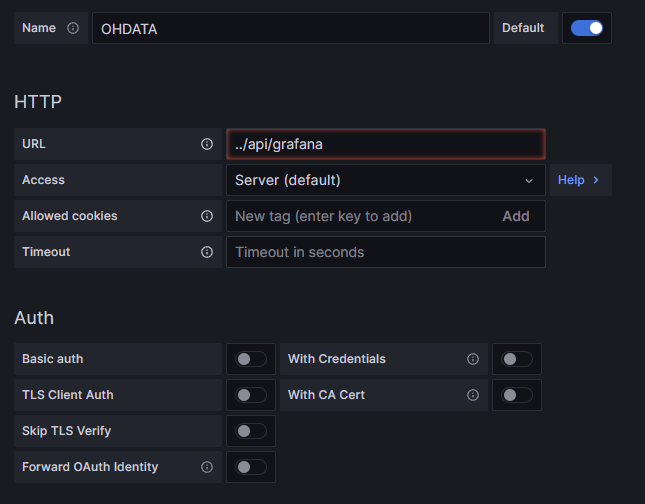Open the Access Server (default) dropdown
The width and height of the screenshot is (645, 504).
[386, 180]
